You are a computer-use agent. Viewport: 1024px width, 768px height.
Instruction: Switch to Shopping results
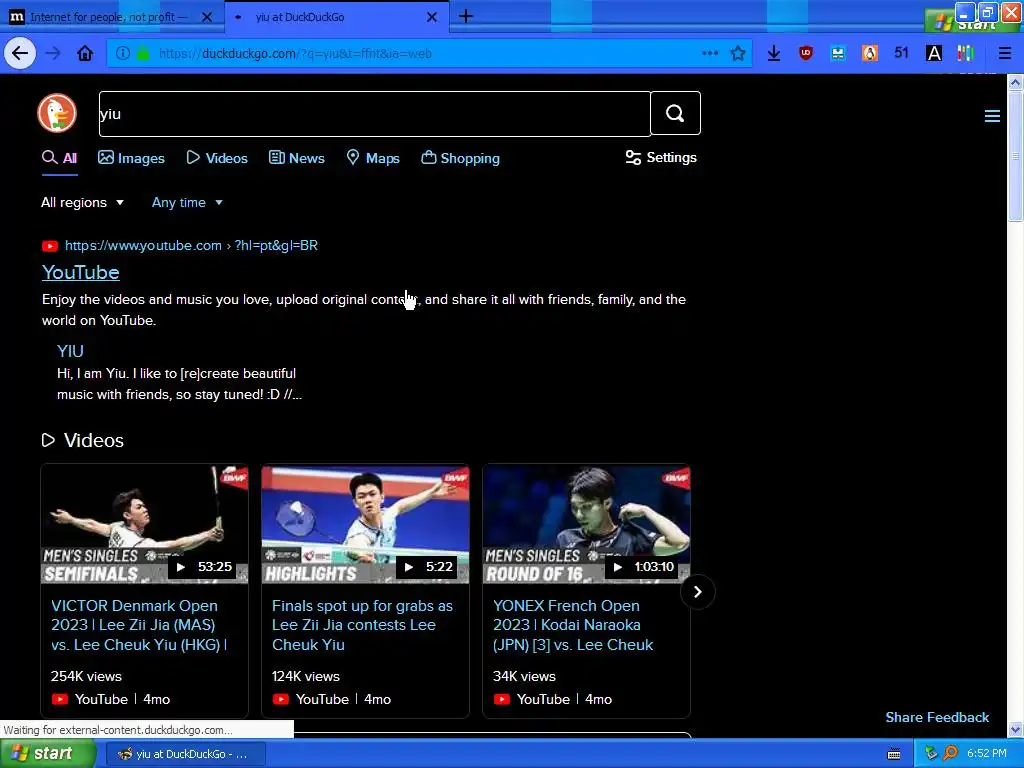pos(460,158)
